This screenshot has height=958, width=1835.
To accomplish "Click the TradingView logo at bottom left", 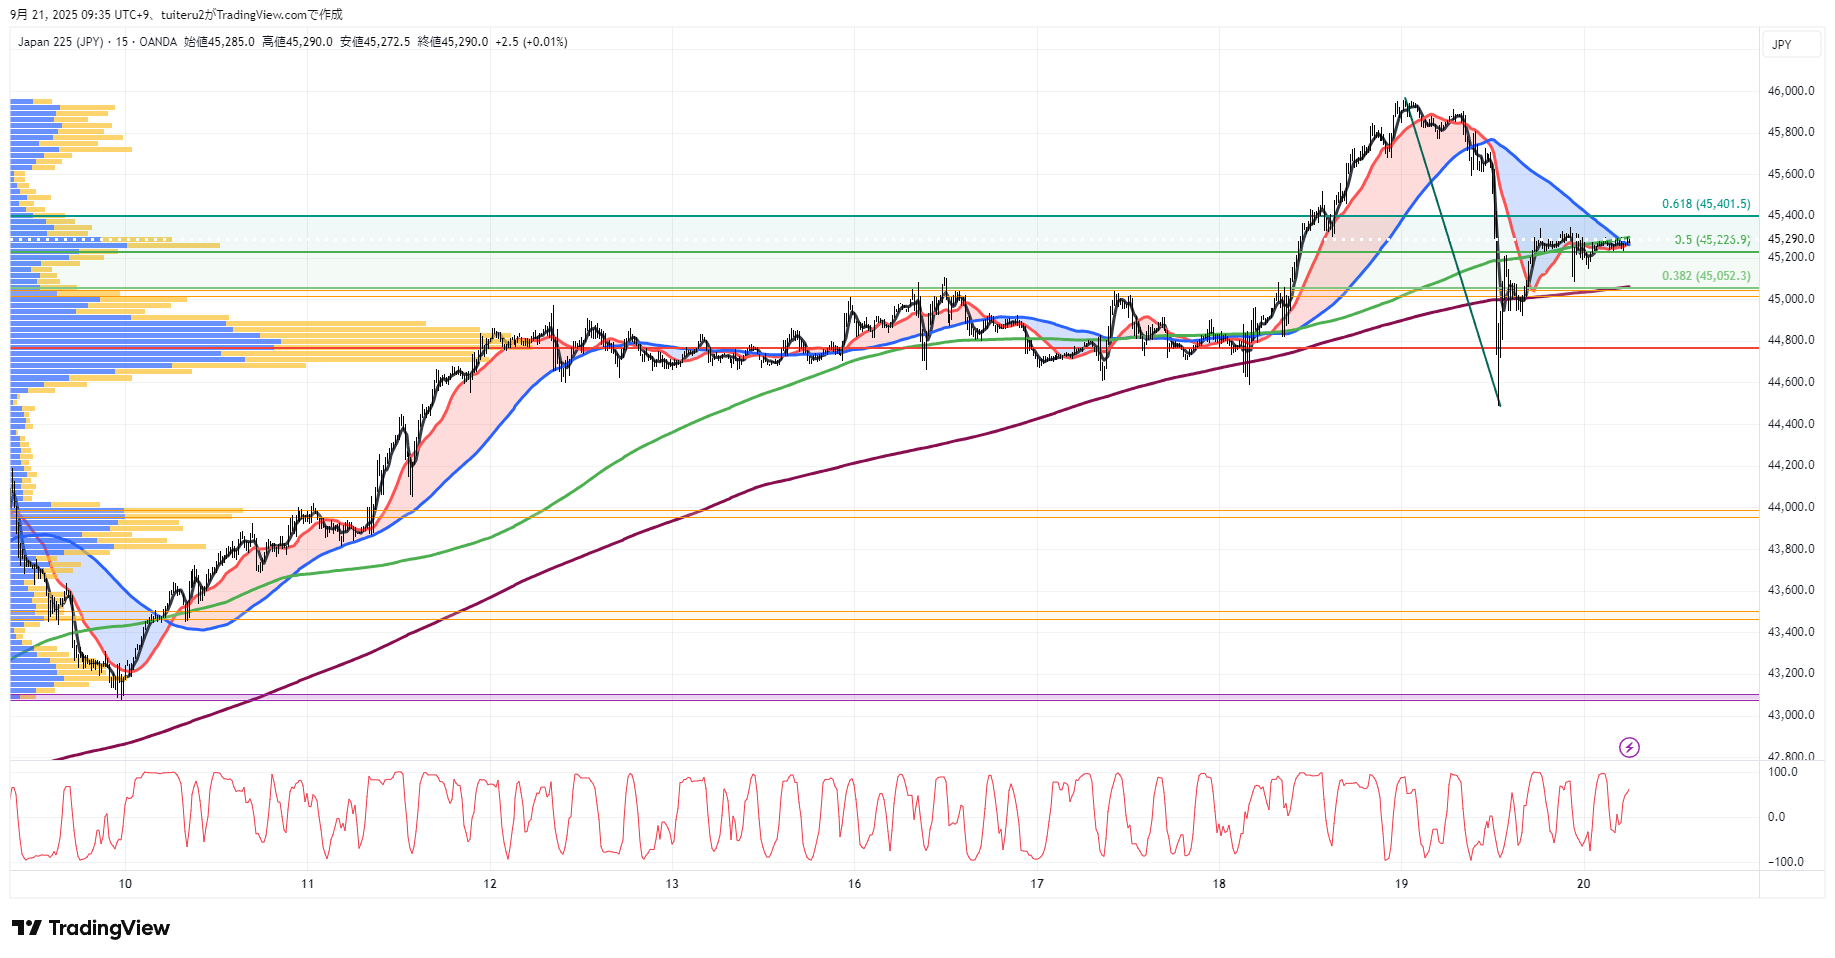I will (x=91, y=928).
